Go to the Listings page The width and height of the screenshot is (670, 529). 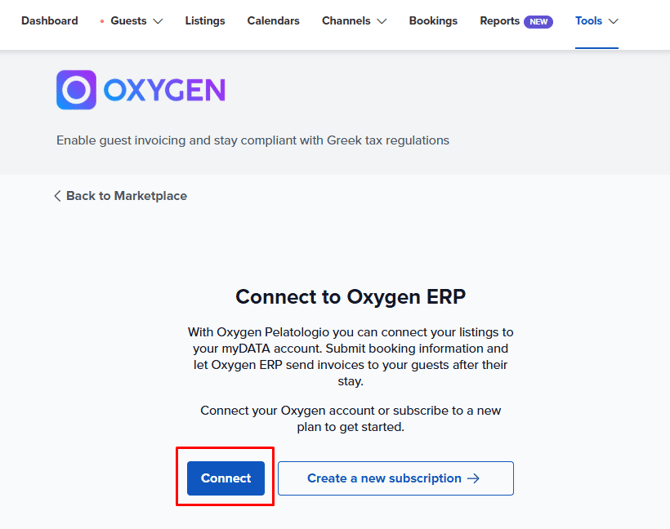(x=205, y=21)
